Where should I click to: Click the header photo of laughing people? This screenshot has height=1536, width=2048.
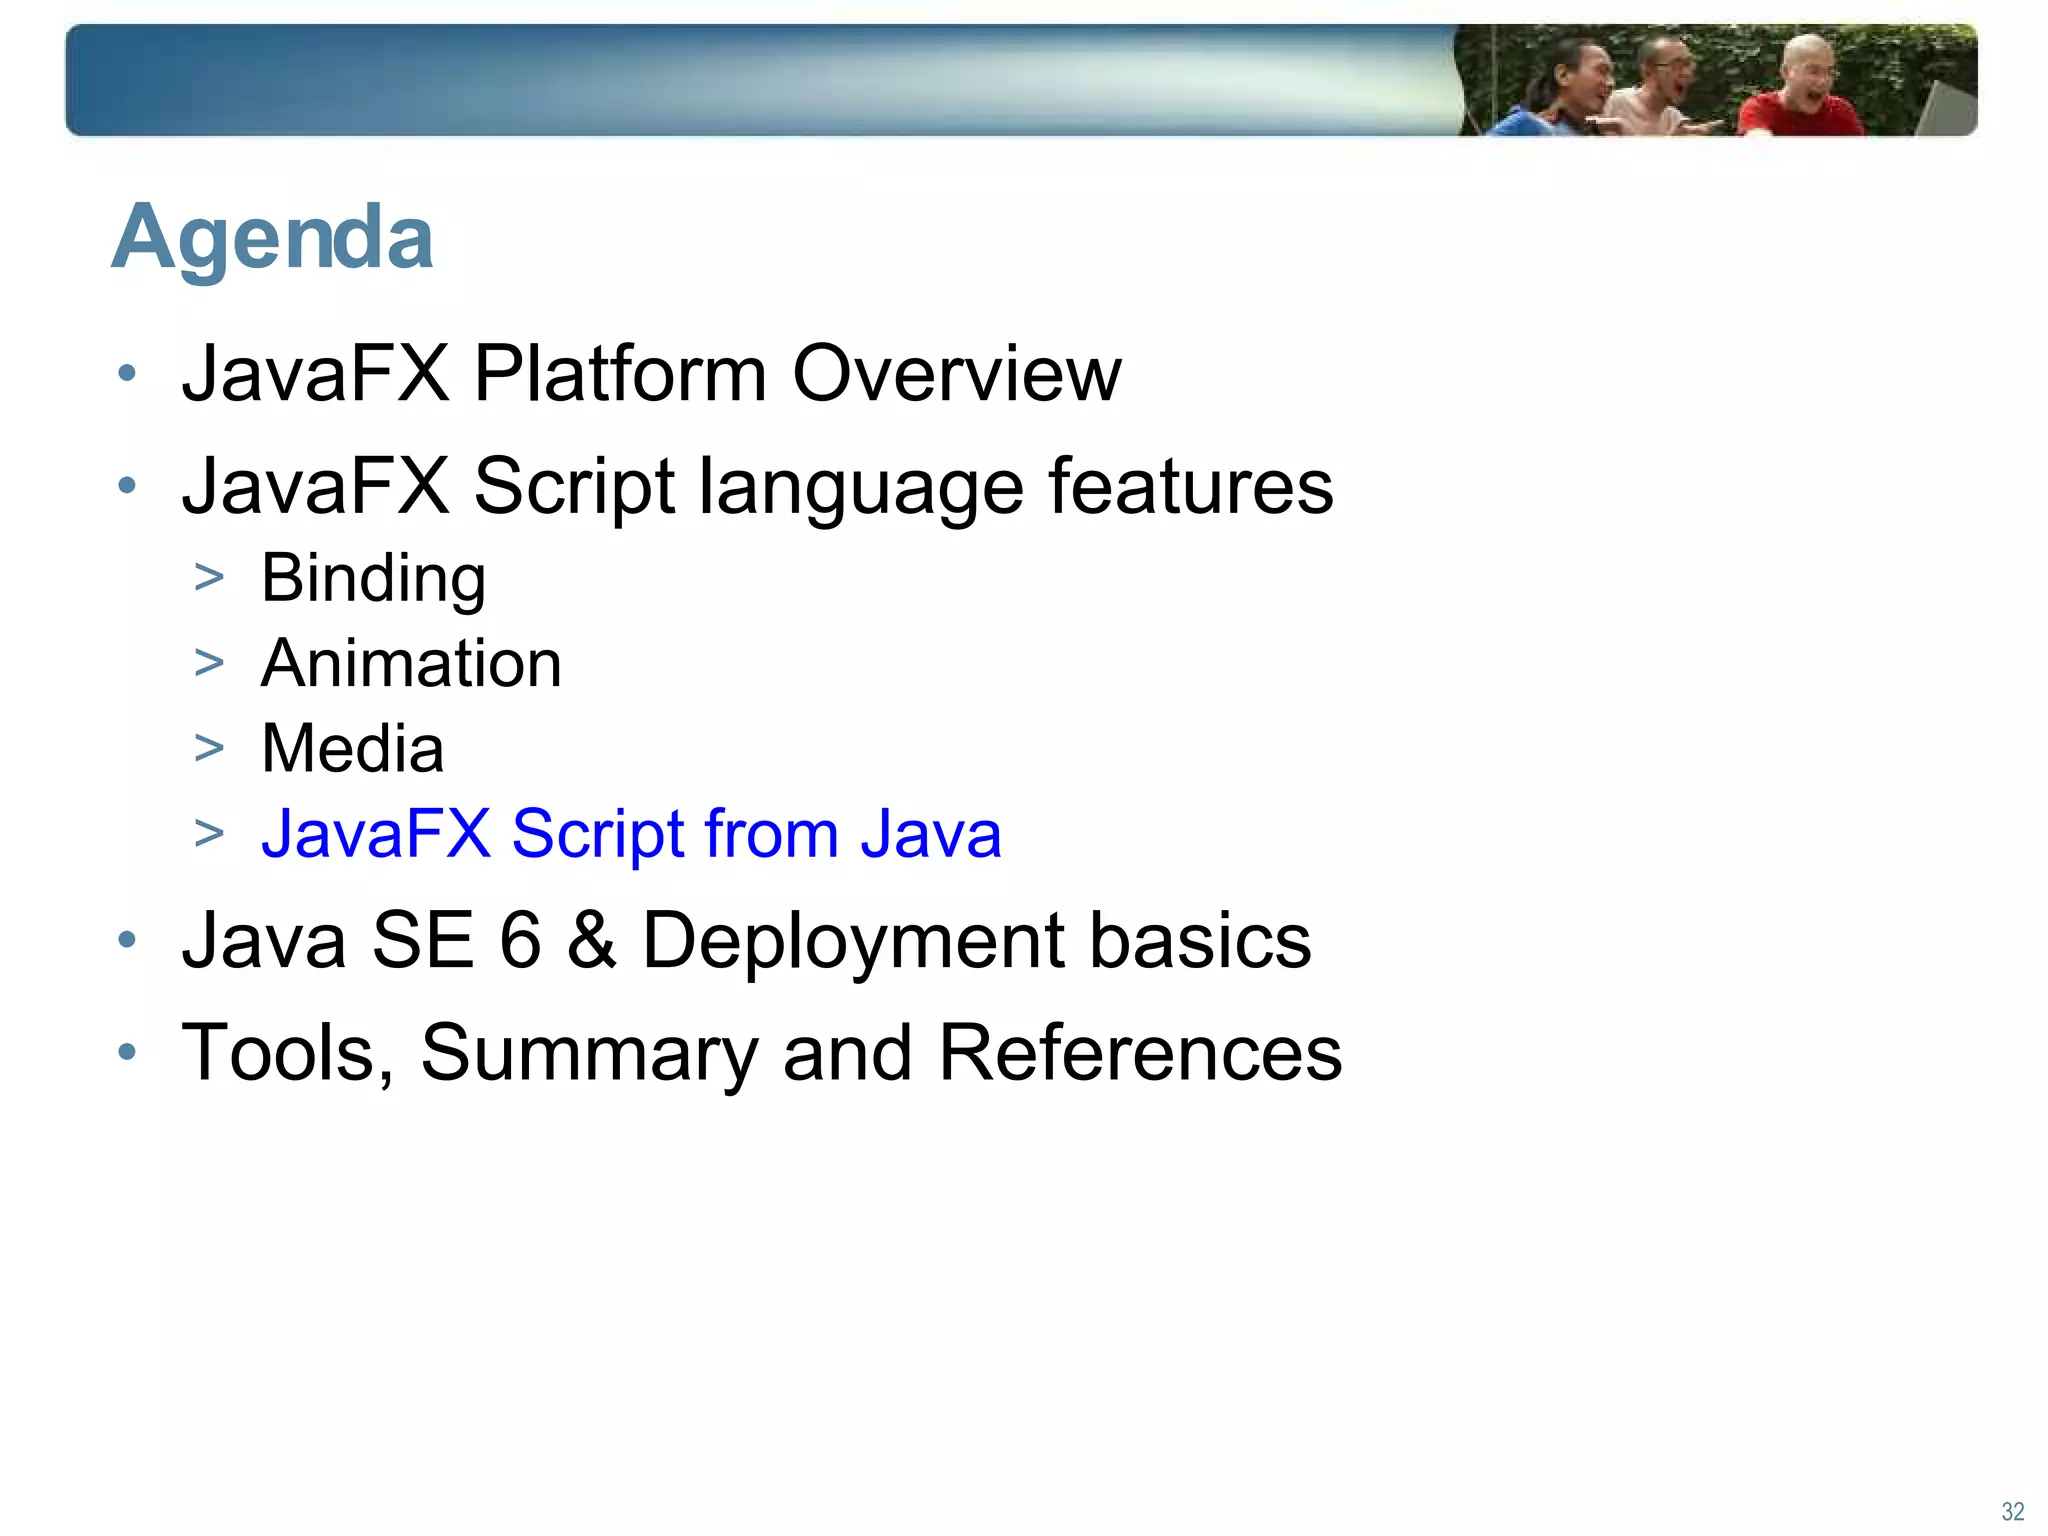(1715, 80)
